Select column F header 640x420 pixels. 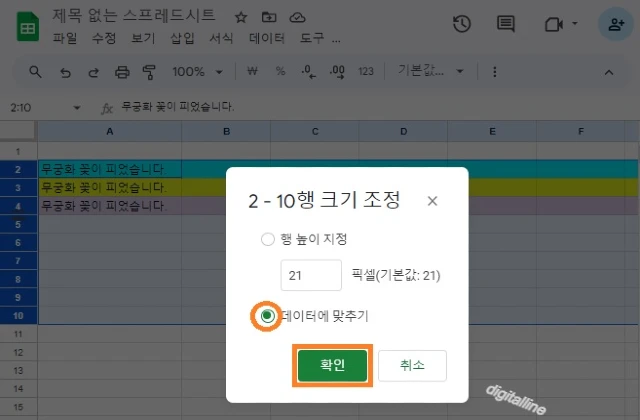(580, 131)
